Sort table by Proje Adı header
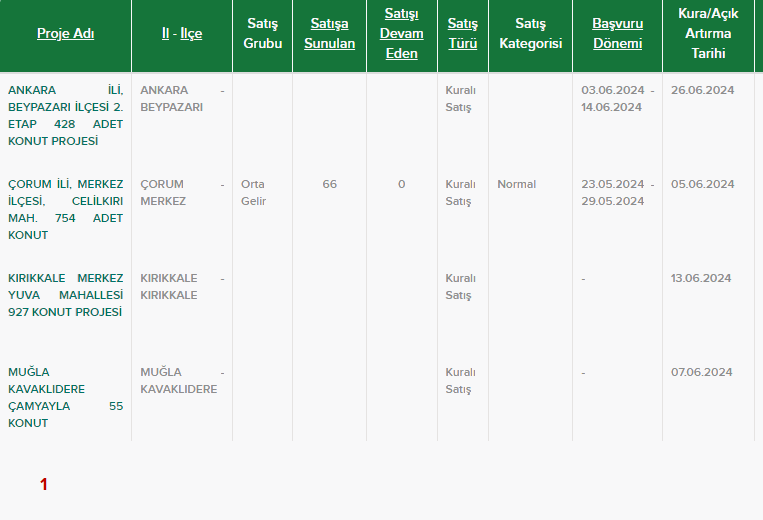763x520 pixels. tap(65, 34)
